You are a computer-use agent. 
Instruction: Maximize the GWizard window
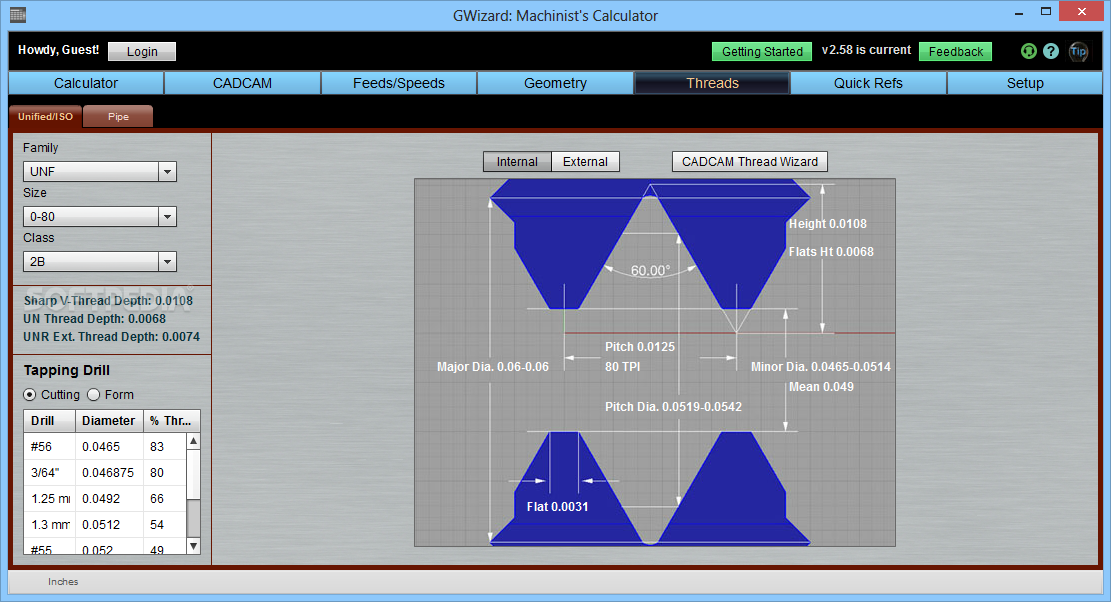1046,11
